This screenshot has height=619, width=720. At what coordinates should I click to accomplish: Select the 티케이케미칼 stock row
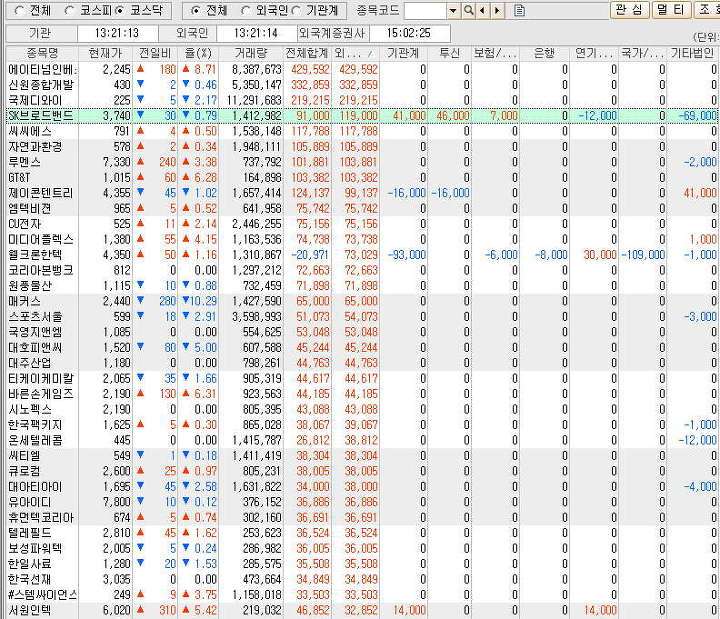click(x=363, y=378)
